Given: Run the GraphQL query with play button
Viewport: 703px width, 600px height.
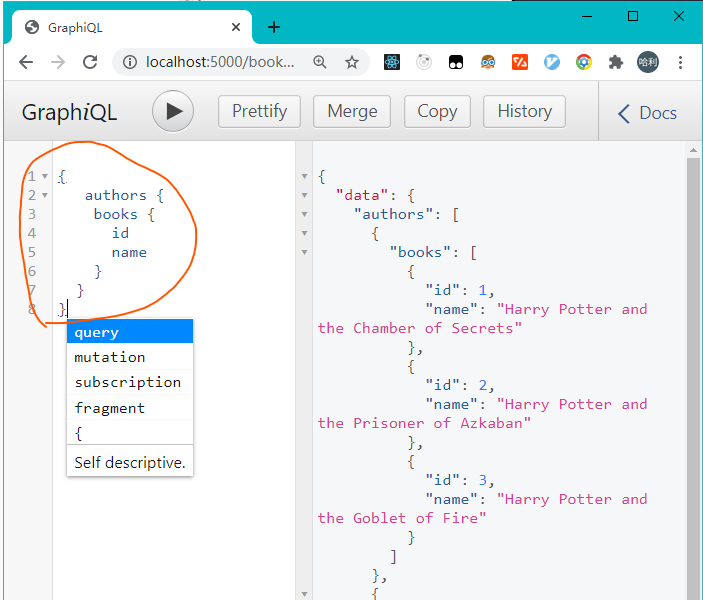Looking at the screenshot, I should (x=173, y=111).
